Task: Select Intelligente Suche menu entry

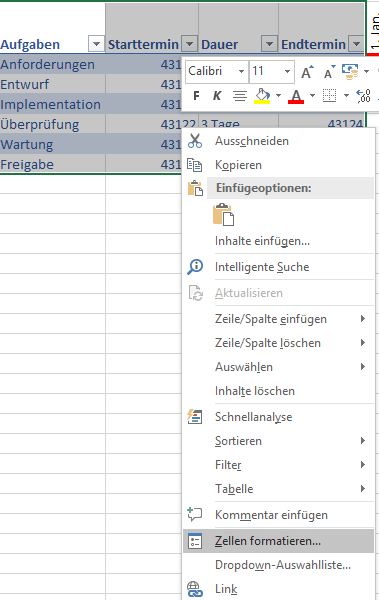Action: click(278, 267)
